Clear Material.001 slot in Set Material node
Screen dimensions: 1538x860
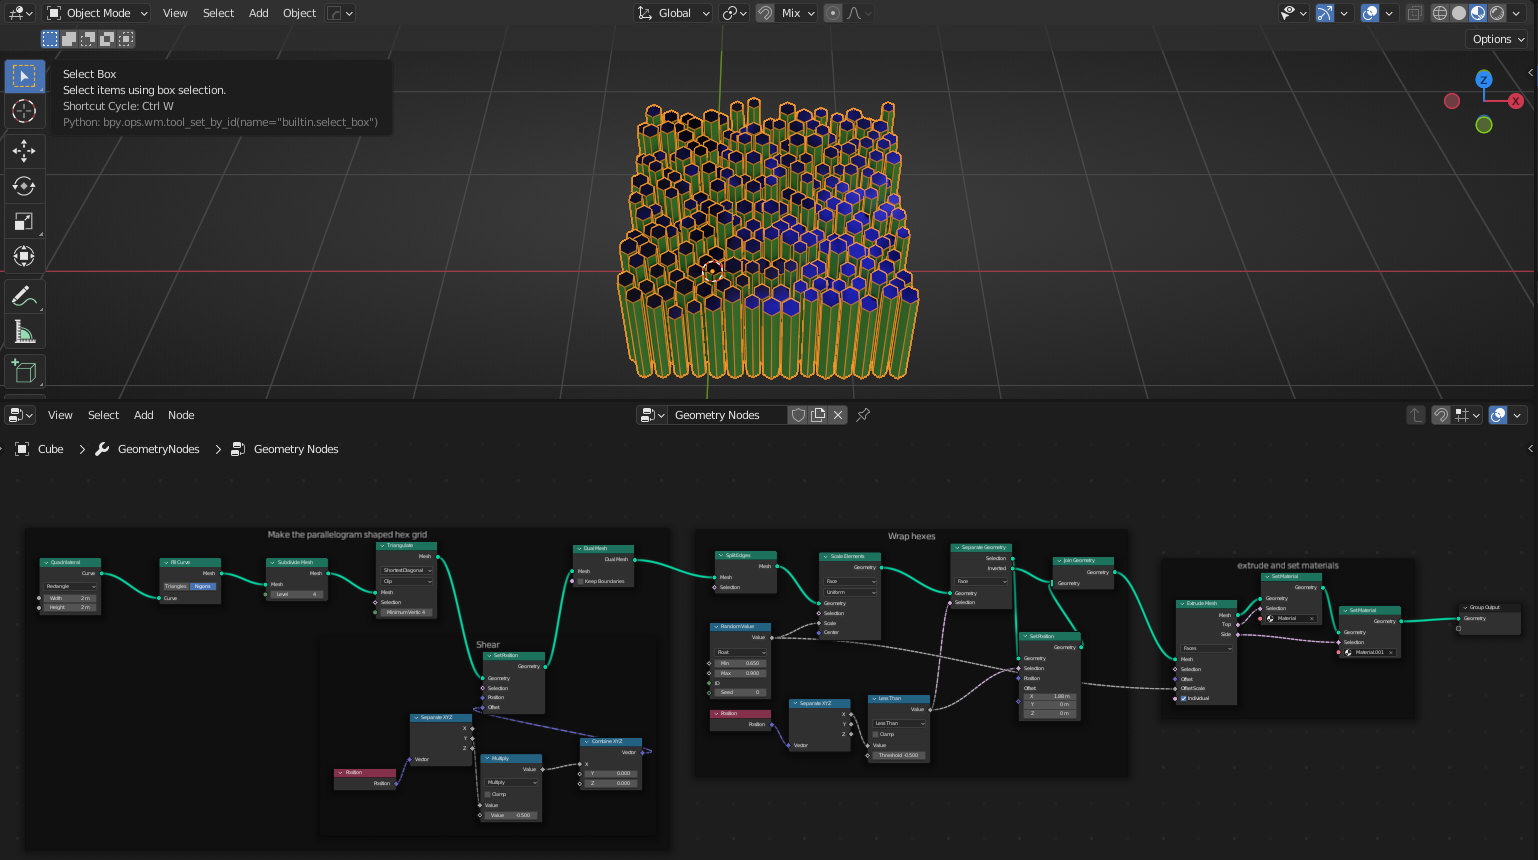[x=1391, y=652]
